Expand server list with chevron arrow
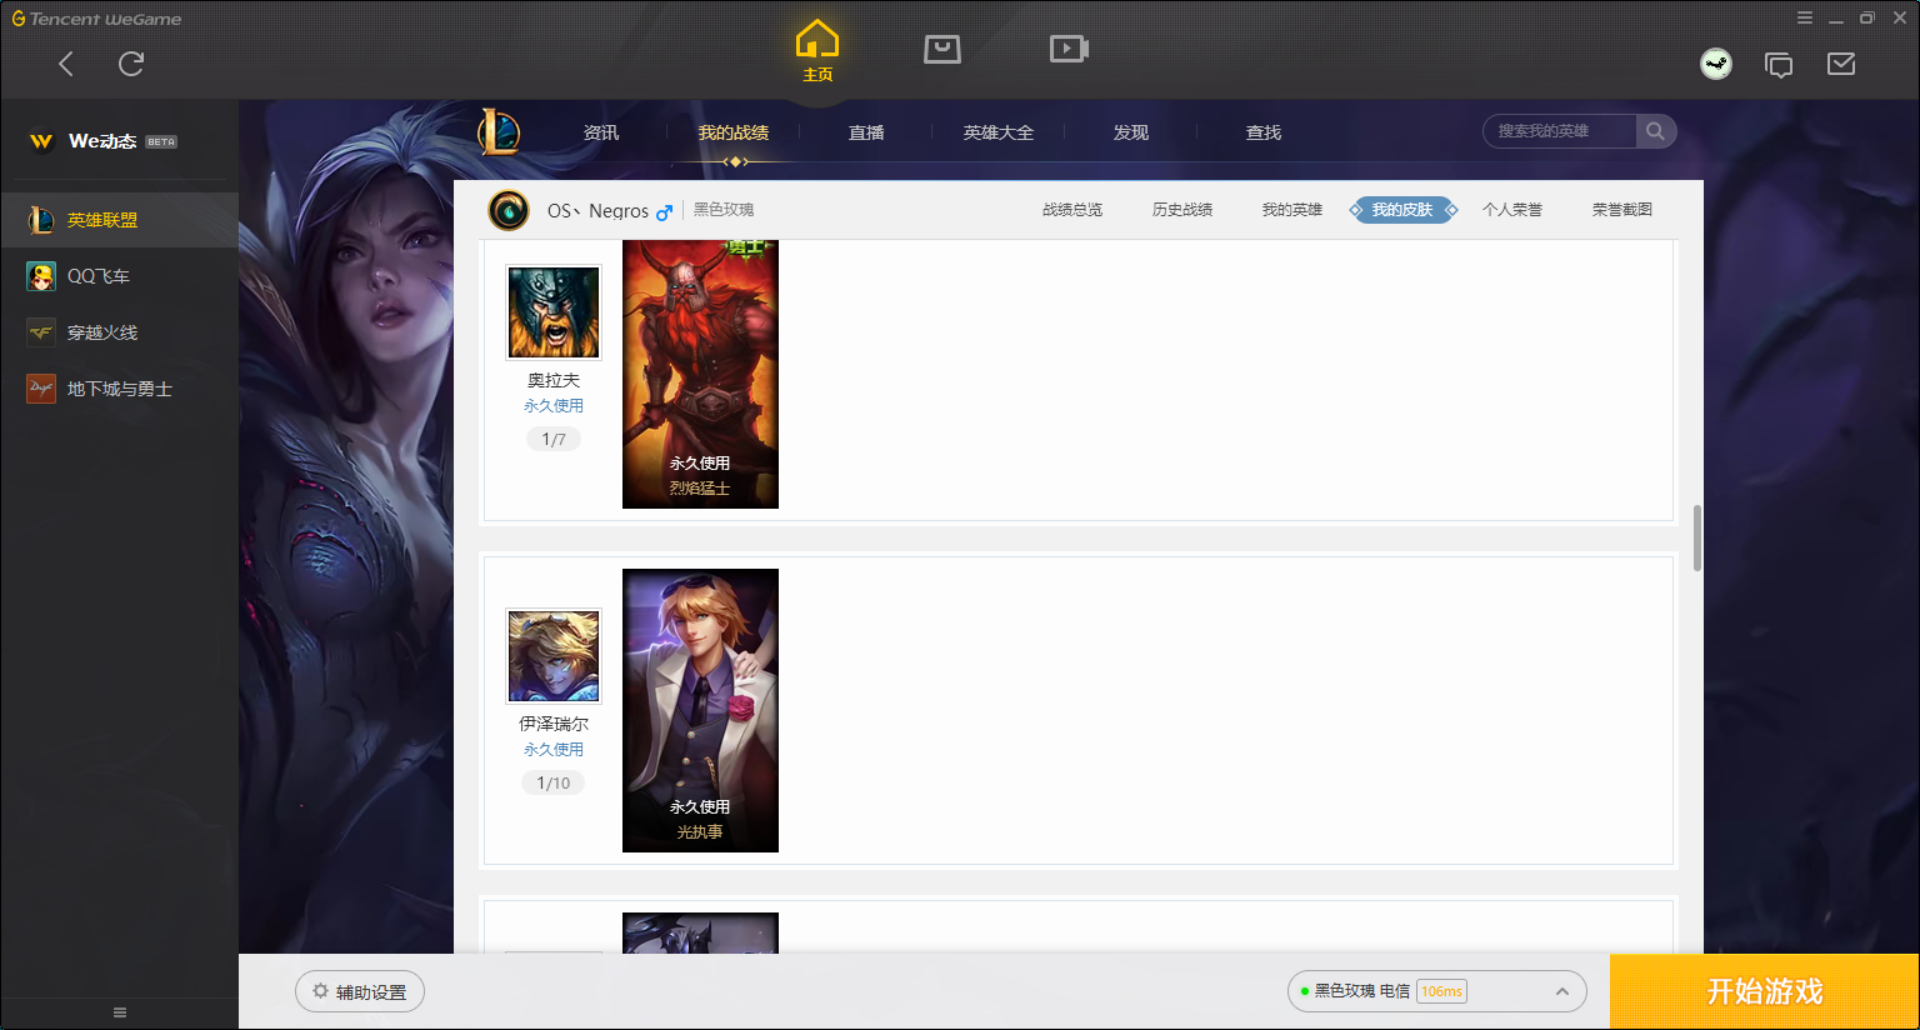The width and height of the screenshot is (1920, 1030). coord(1562,992)
